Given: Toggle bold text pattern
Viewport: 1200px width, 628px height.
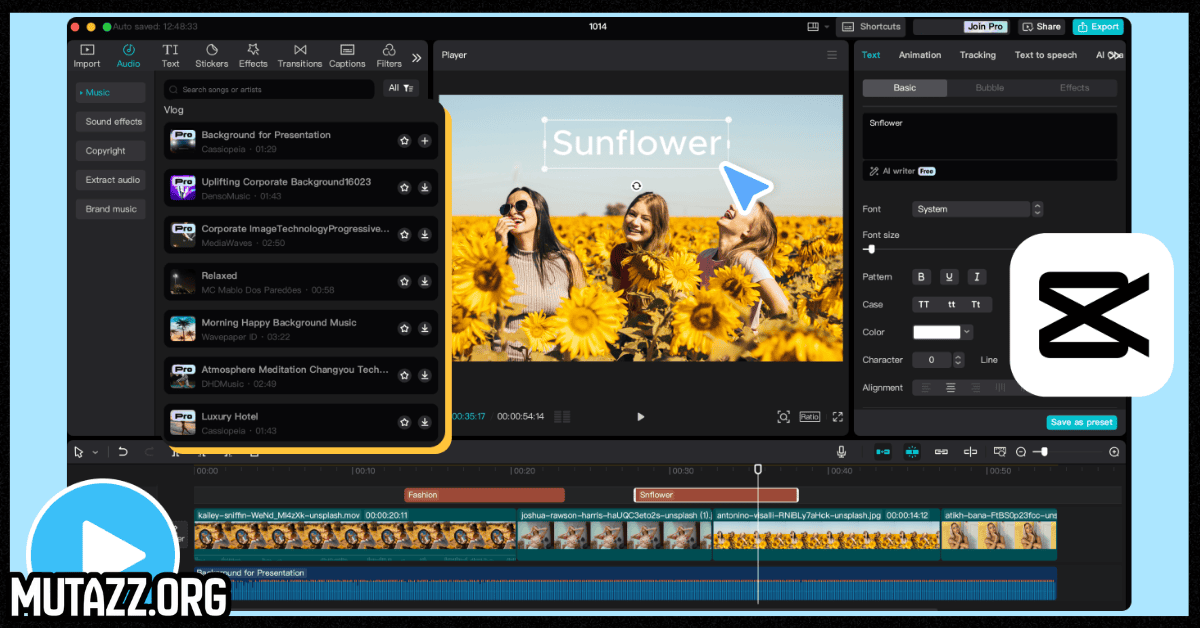Looking at the screenshot, I should pyautogui.click(x=921, y=277).
